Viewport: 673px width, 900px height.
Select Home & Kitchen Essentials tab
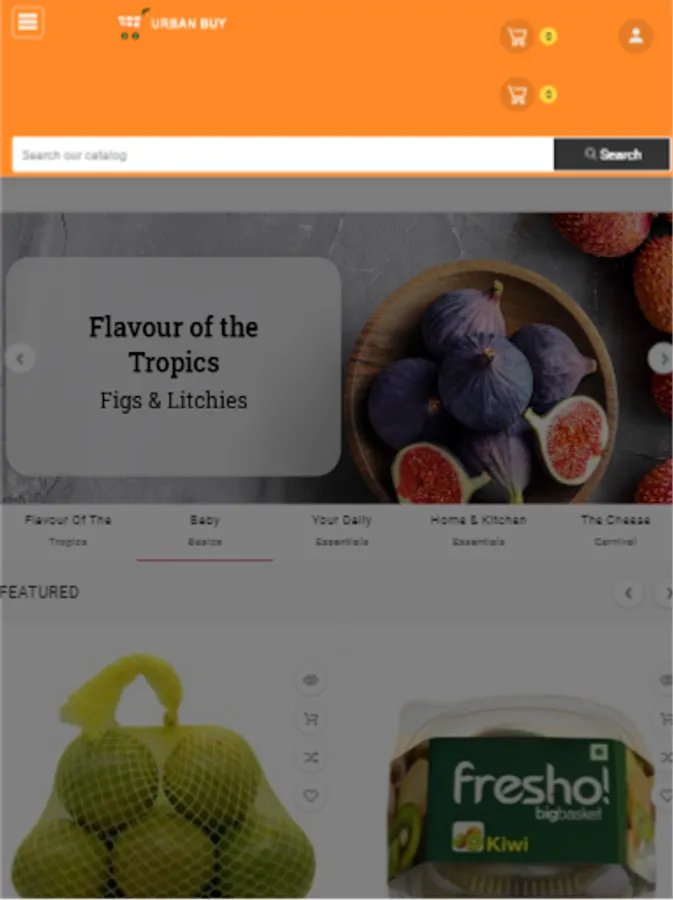click(479, 530)
